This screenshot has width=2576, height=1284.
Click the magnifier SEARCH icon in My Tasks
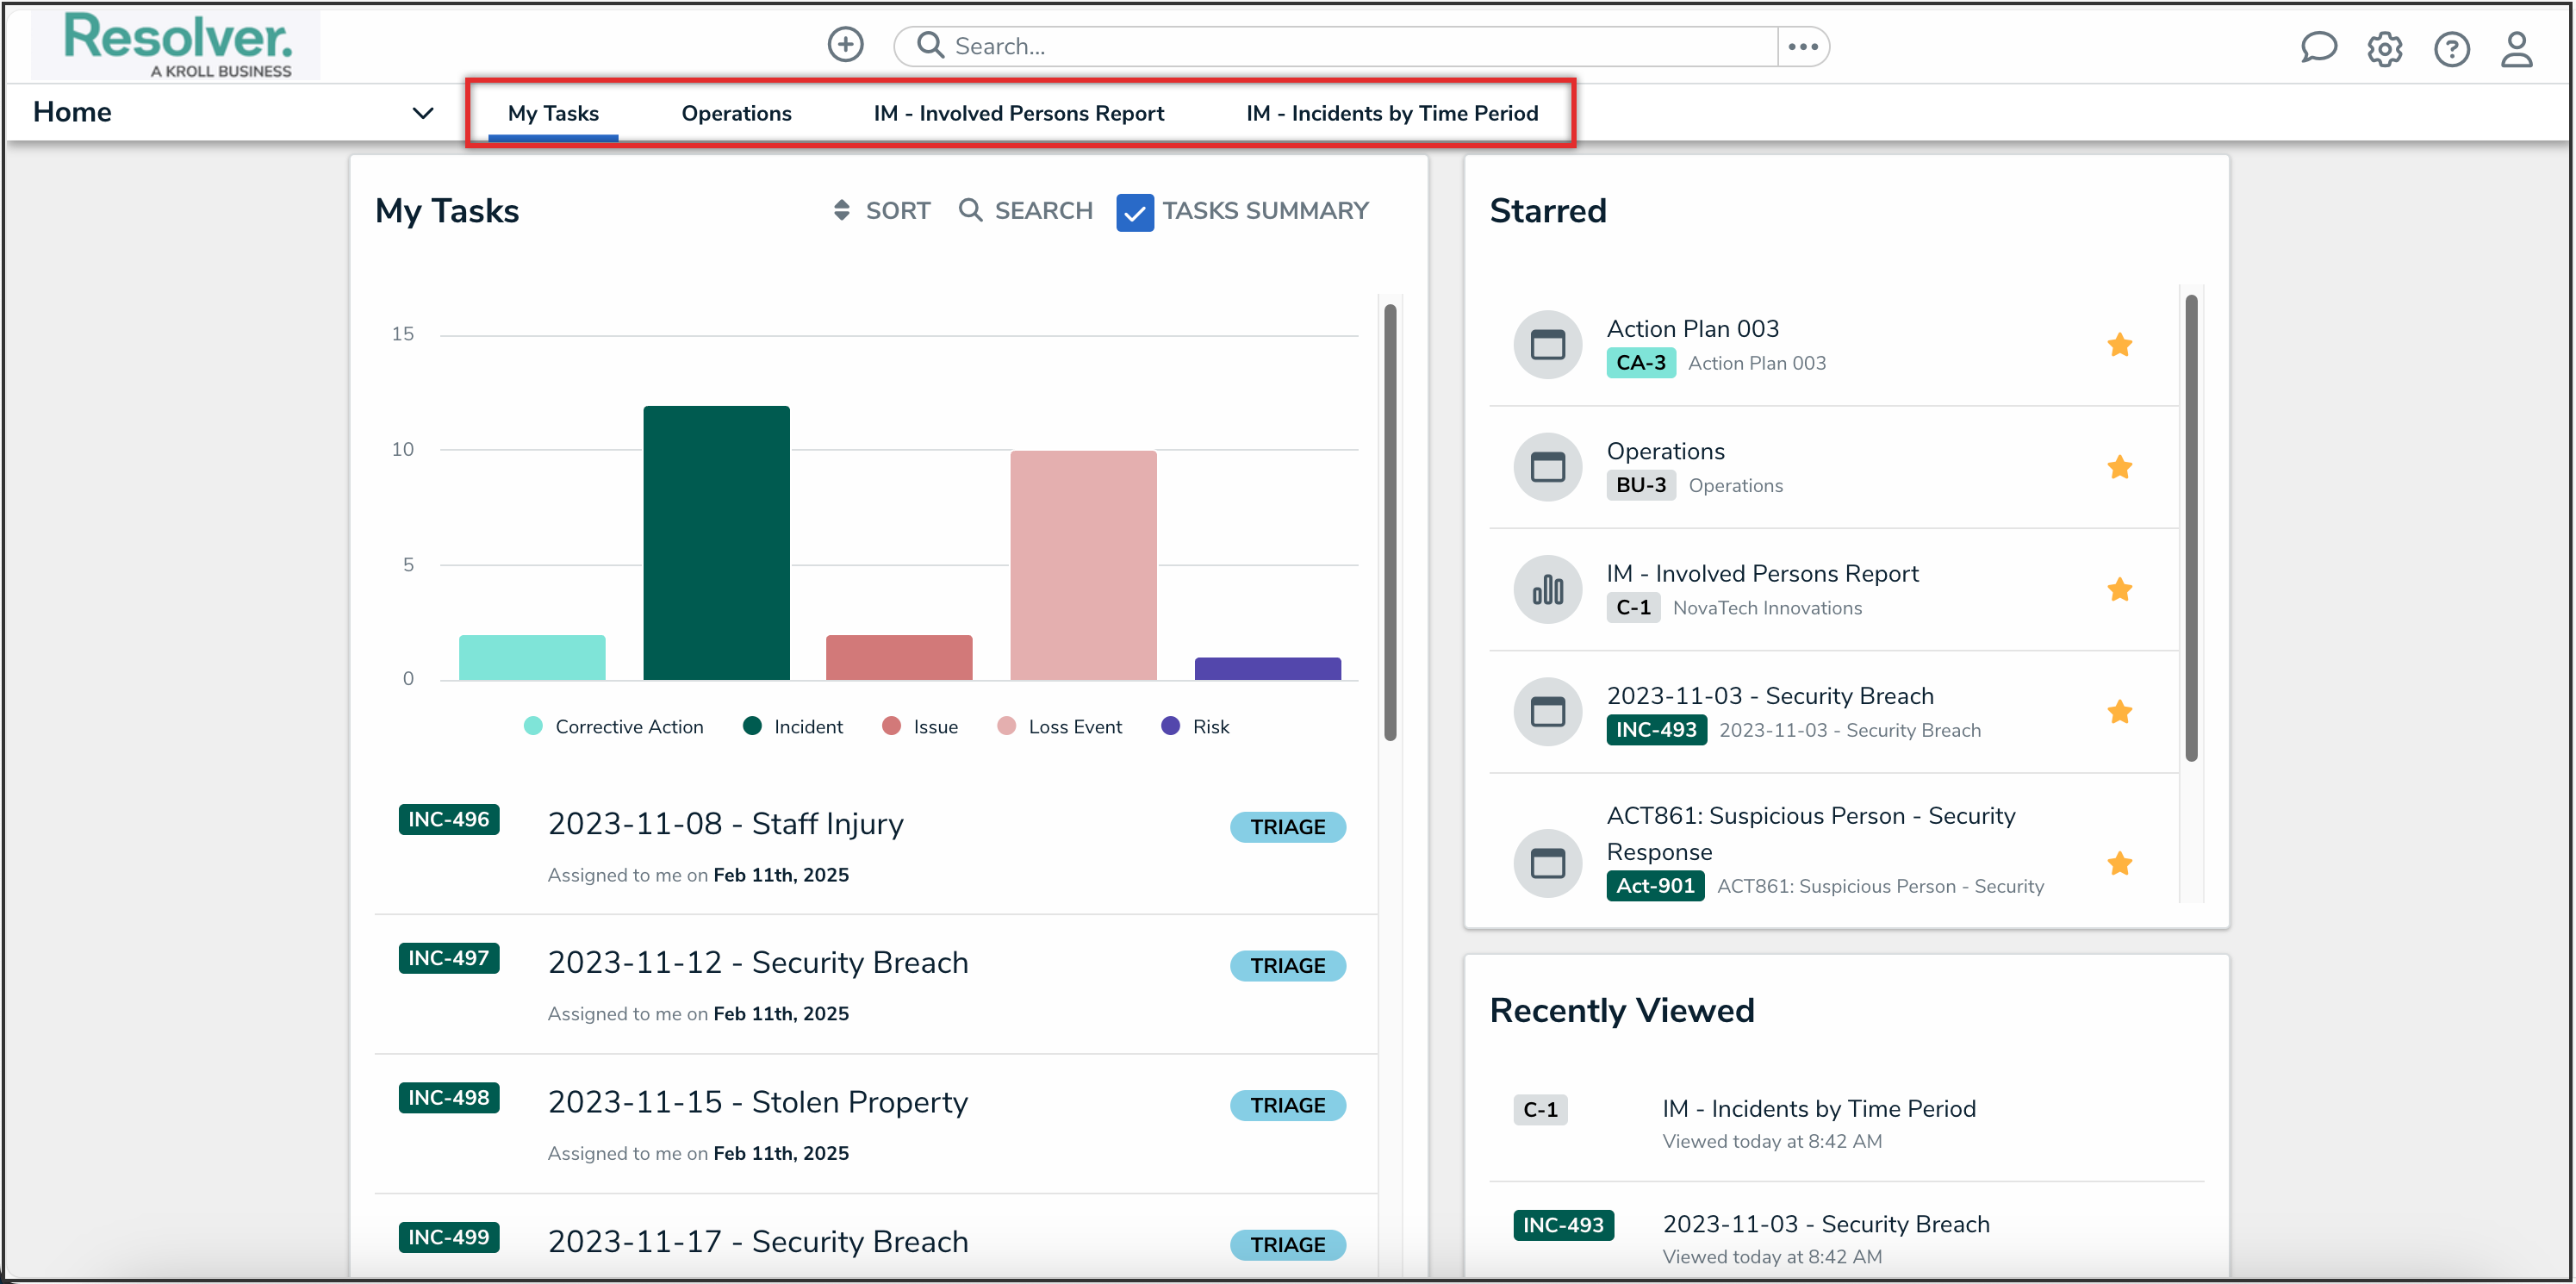[969, 210]
